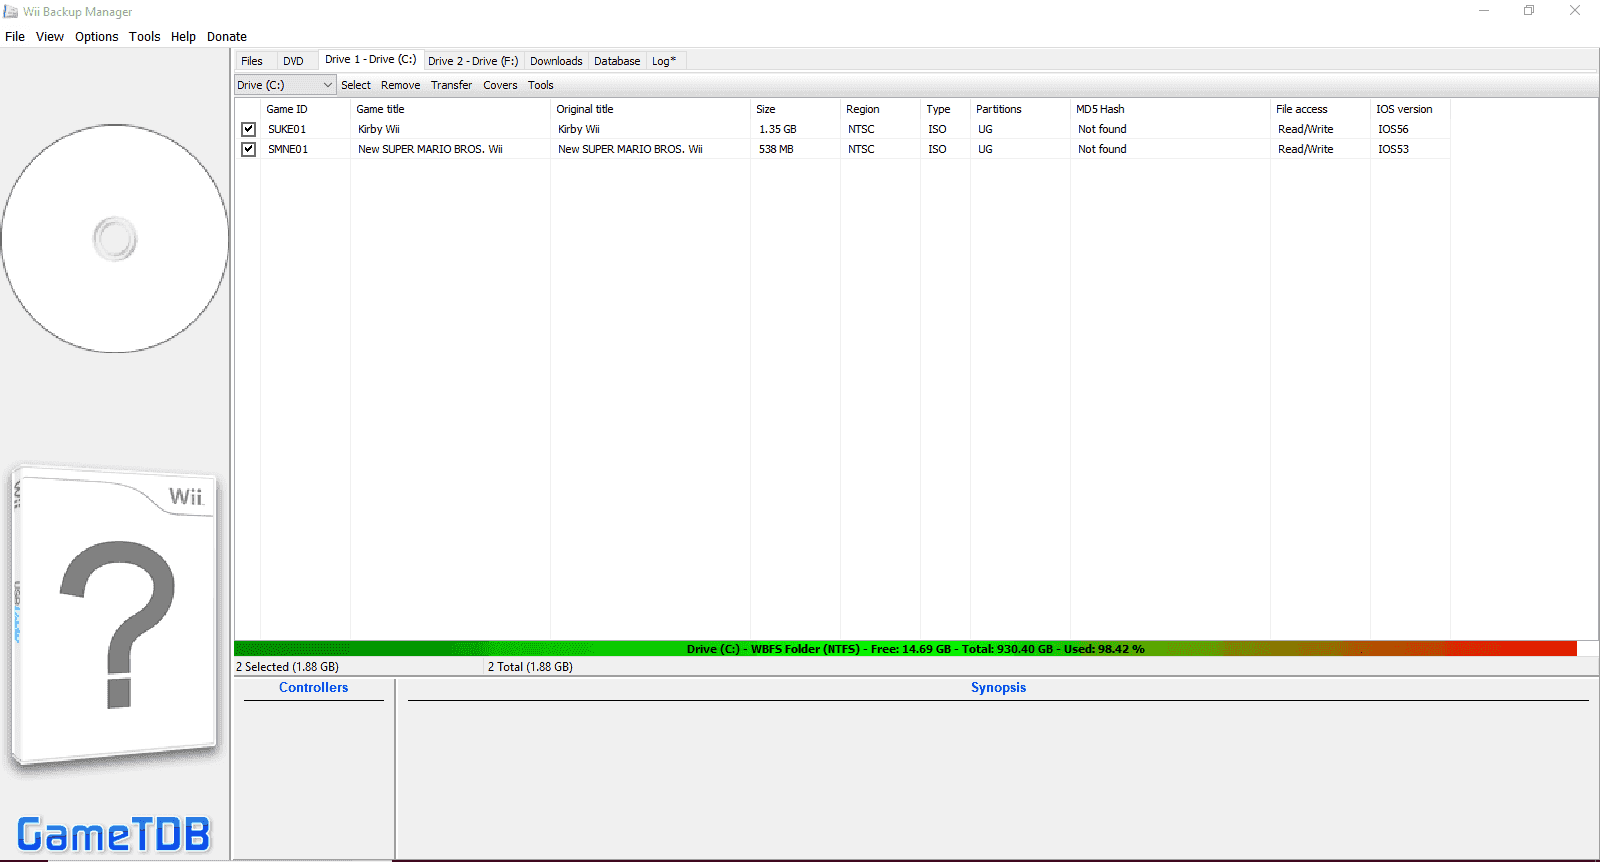1600x862 pixels.
Task: Click the Controllers panel heading
Action: pos(314,688)
